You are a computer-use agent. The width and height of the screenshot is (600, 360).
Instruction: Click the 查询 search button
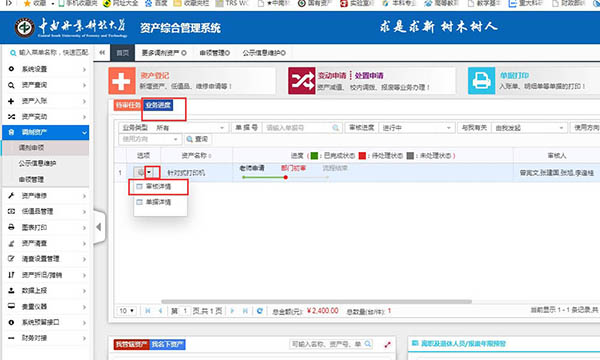pyautogui.click(x=197, y=139)
